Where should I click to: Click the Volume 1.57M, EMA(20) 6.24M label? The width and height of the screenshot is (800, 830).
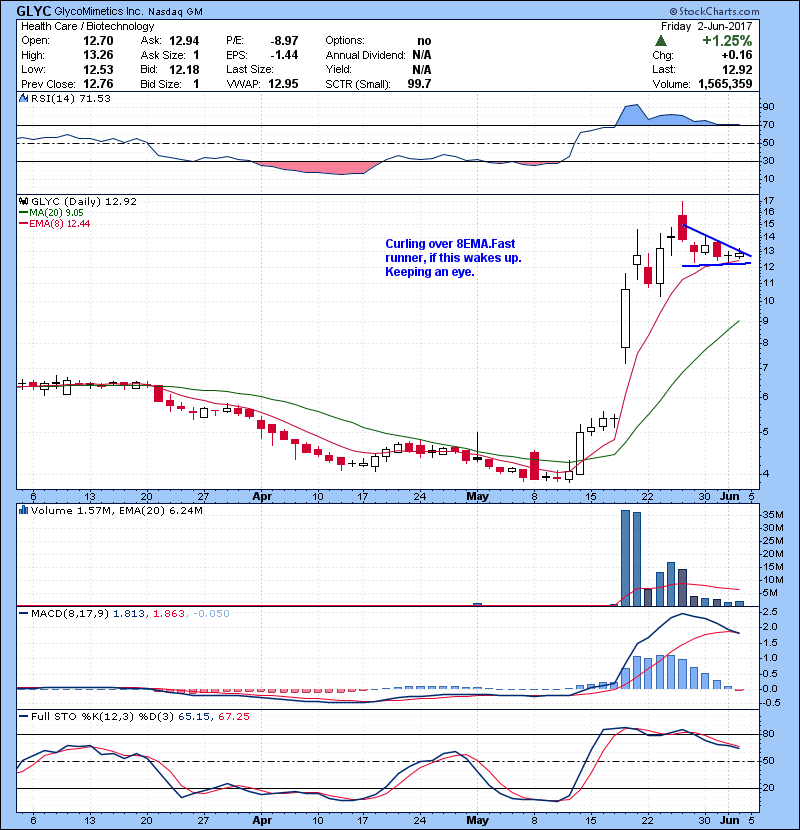click(116, 510)
